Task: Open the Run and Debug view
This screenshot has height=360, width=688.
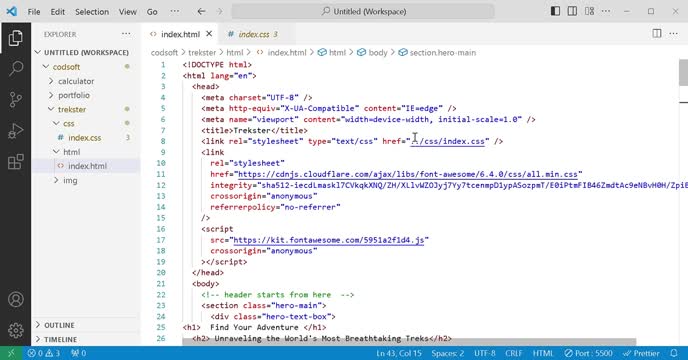Action: pos(16,131)
